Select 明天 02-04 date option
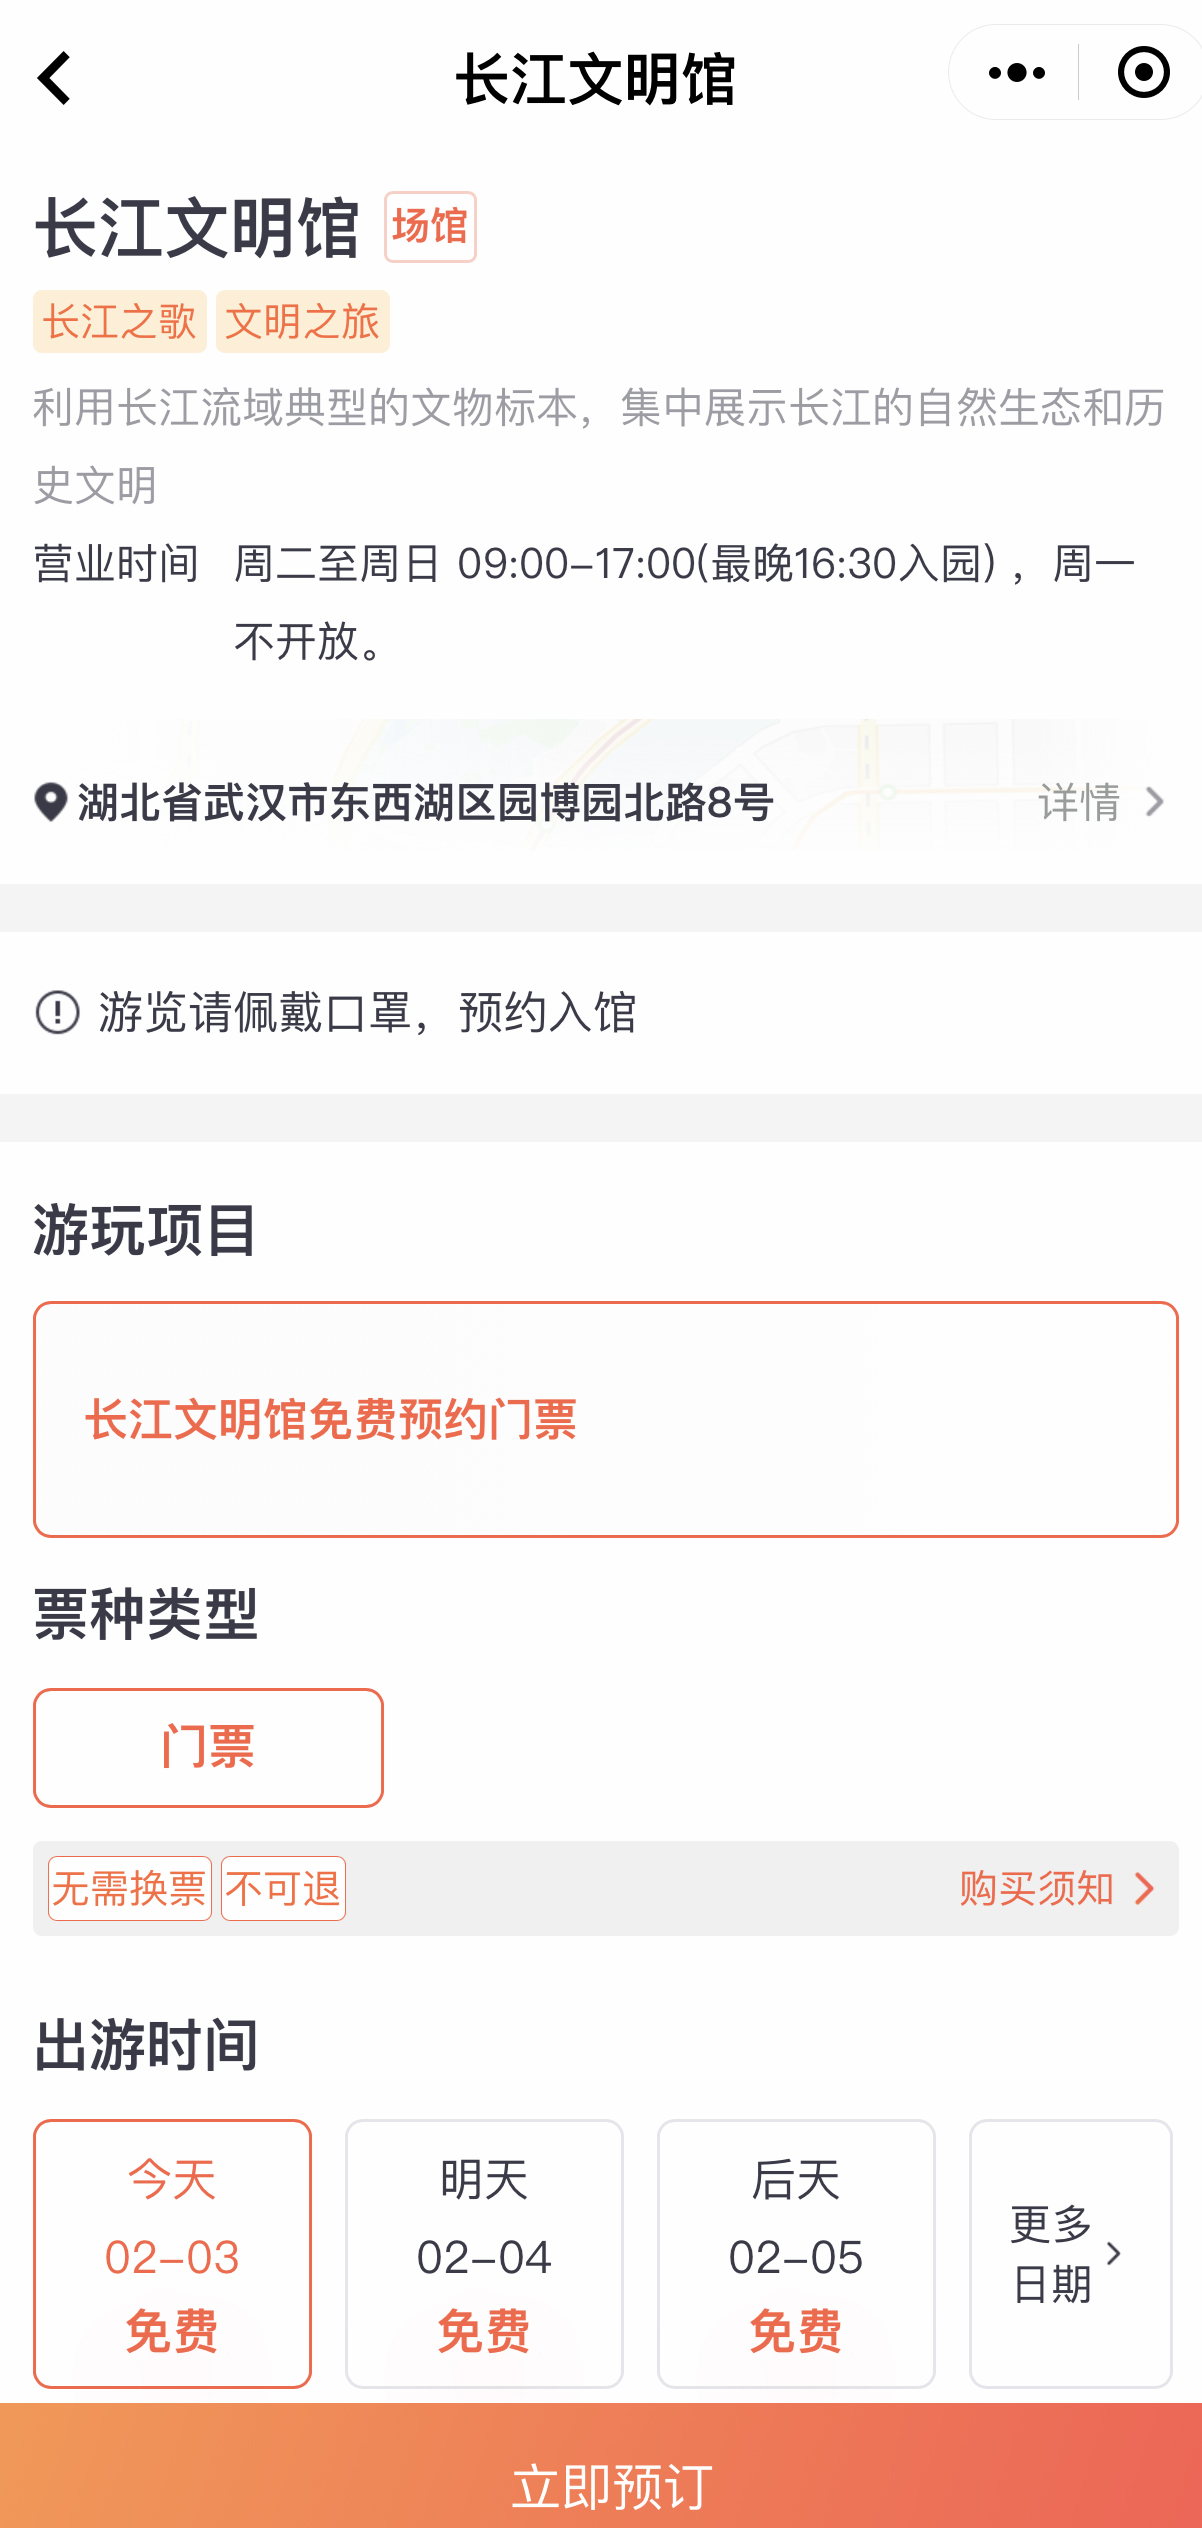The image size is (1202, 2528). (x=484, y=2253)
